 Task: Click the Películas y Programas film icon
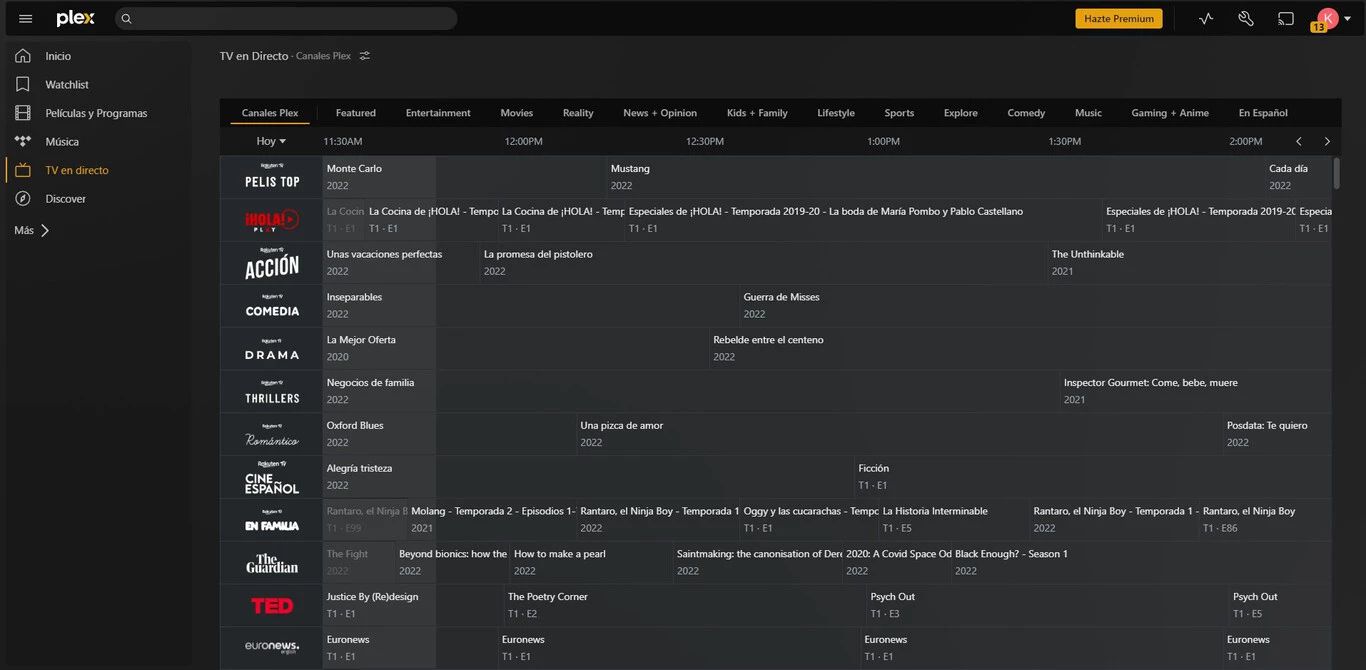point(23,113)
